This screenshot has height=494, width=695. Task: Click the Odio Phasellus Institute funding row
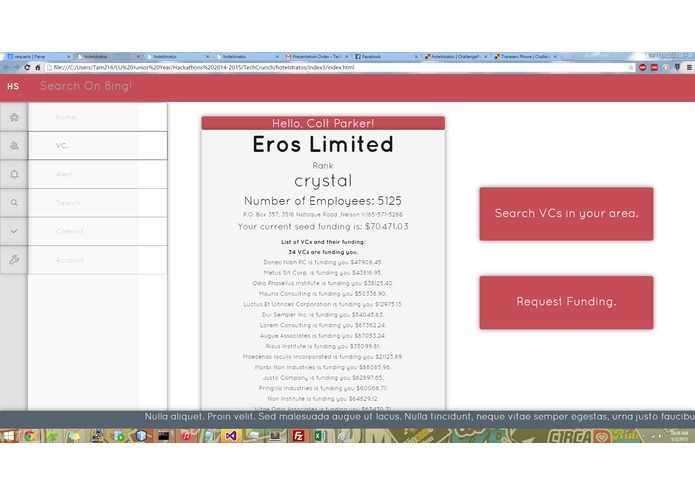point(323,283)
